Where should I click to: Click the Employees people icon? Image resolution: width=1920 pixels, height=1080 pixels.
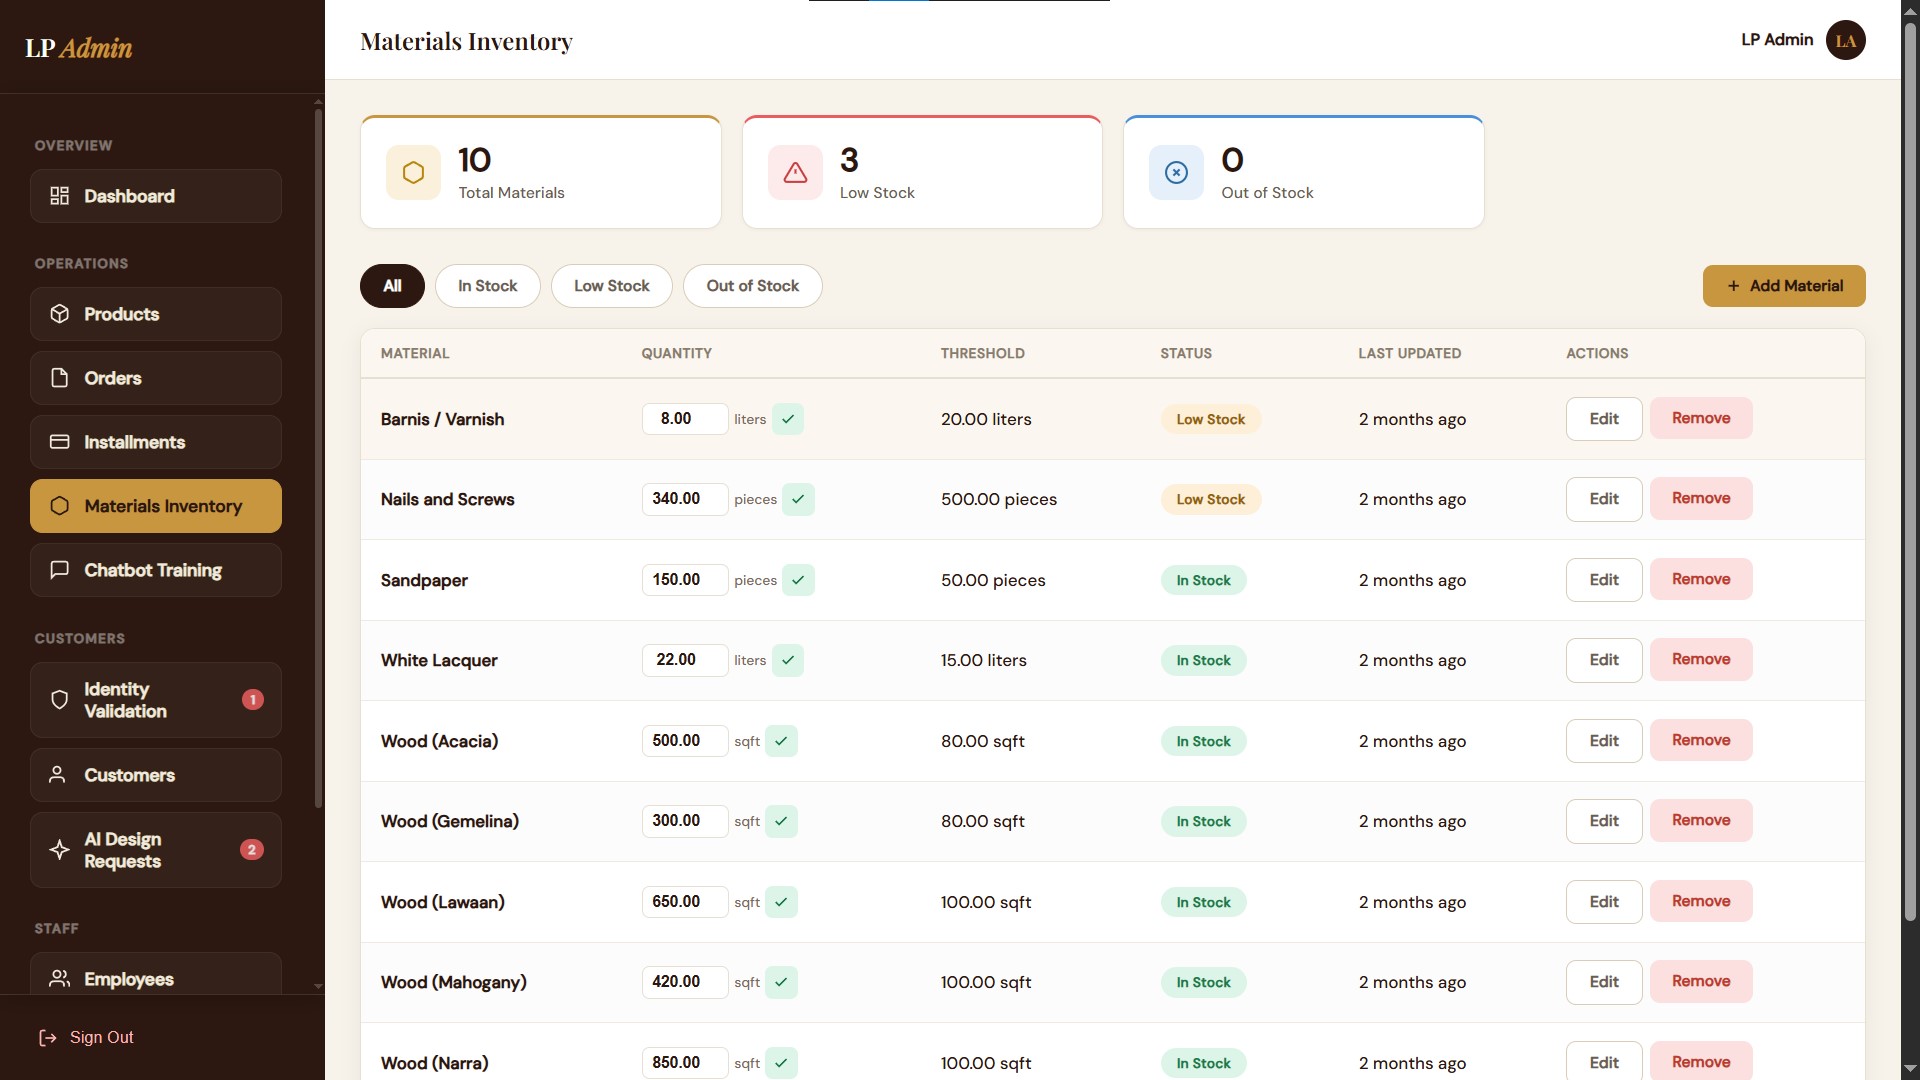[60, 979]
